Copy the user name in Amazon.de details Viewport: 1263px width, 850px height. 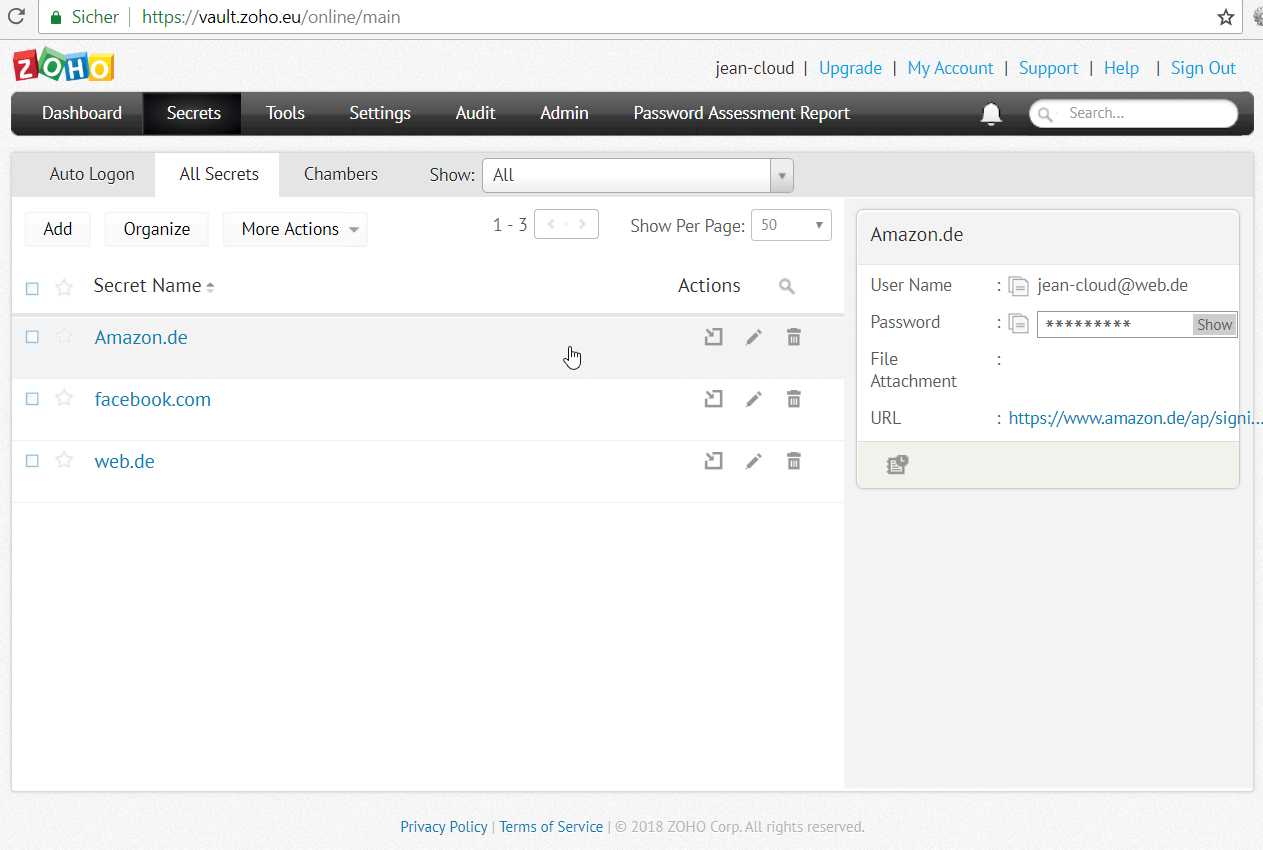pos(1018,286)
